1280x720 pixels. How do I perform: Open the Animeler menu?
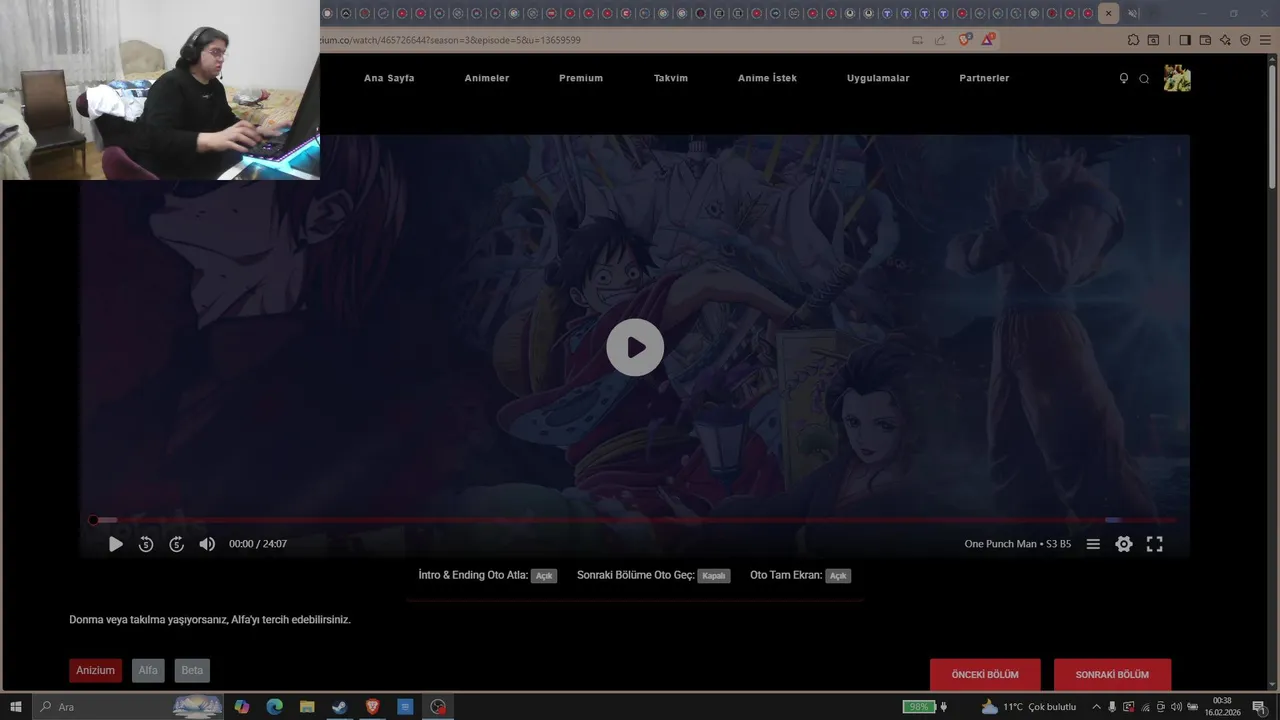(487, 78)
